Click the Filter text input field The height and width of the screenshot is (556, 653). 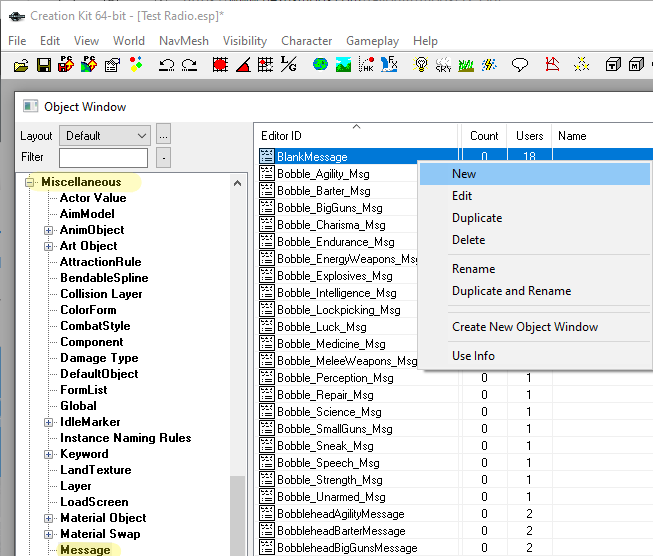point(103,158)
